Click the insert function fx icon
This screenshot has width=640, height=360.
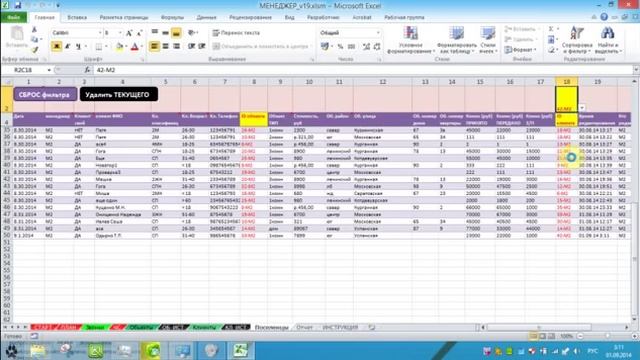click(87, 70)
